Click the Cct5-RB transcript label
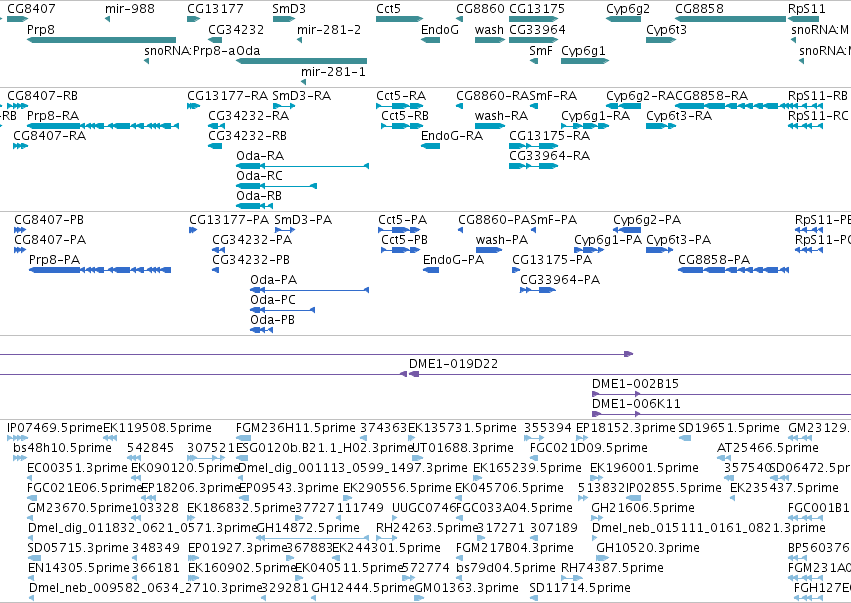Viewport: 851px width, 603px height. click(x=405, y=116)
